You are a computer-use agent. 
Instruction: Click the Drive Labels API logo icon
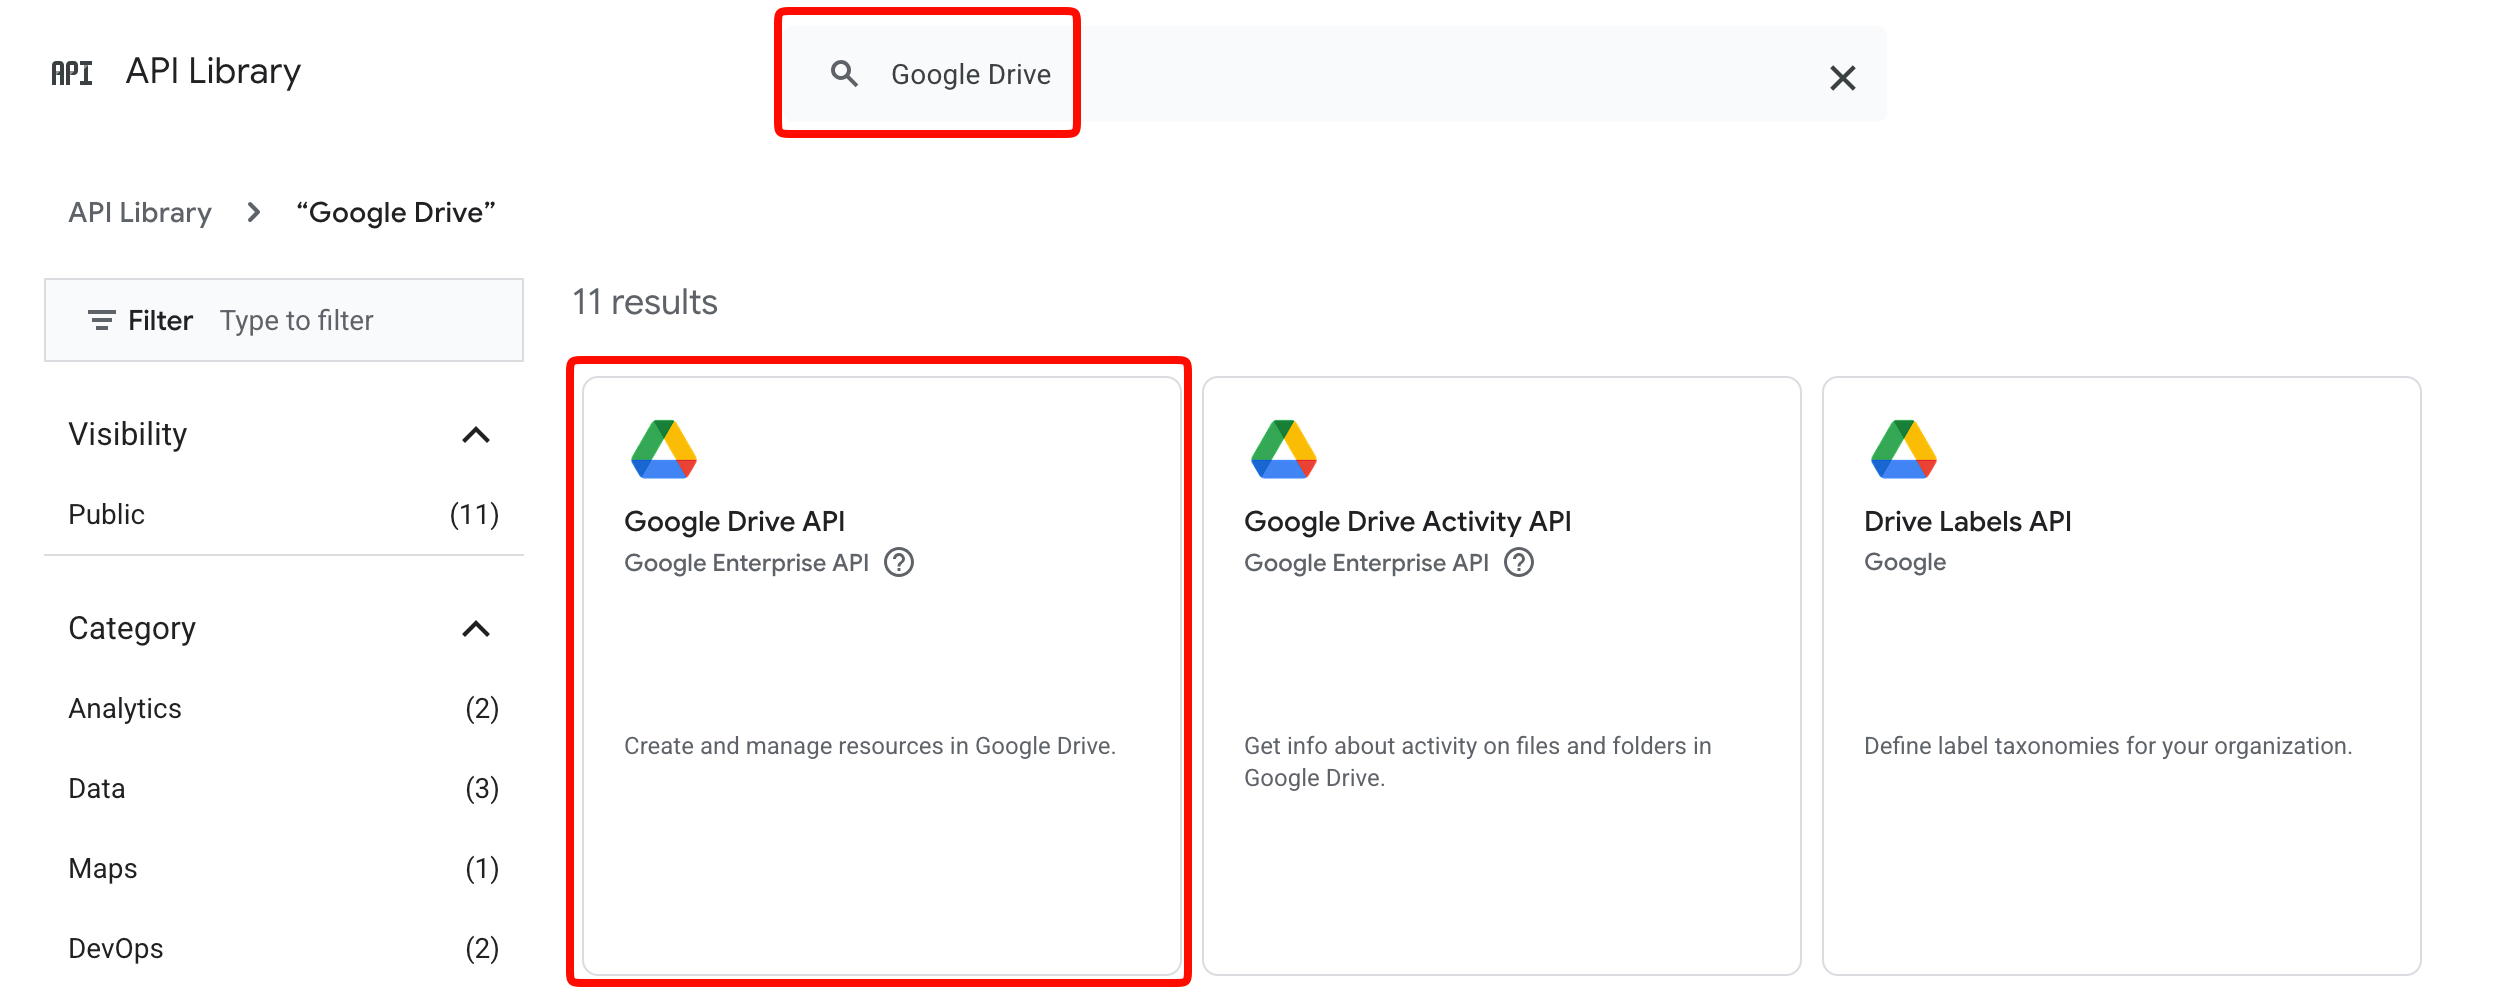coord(1904,450)
